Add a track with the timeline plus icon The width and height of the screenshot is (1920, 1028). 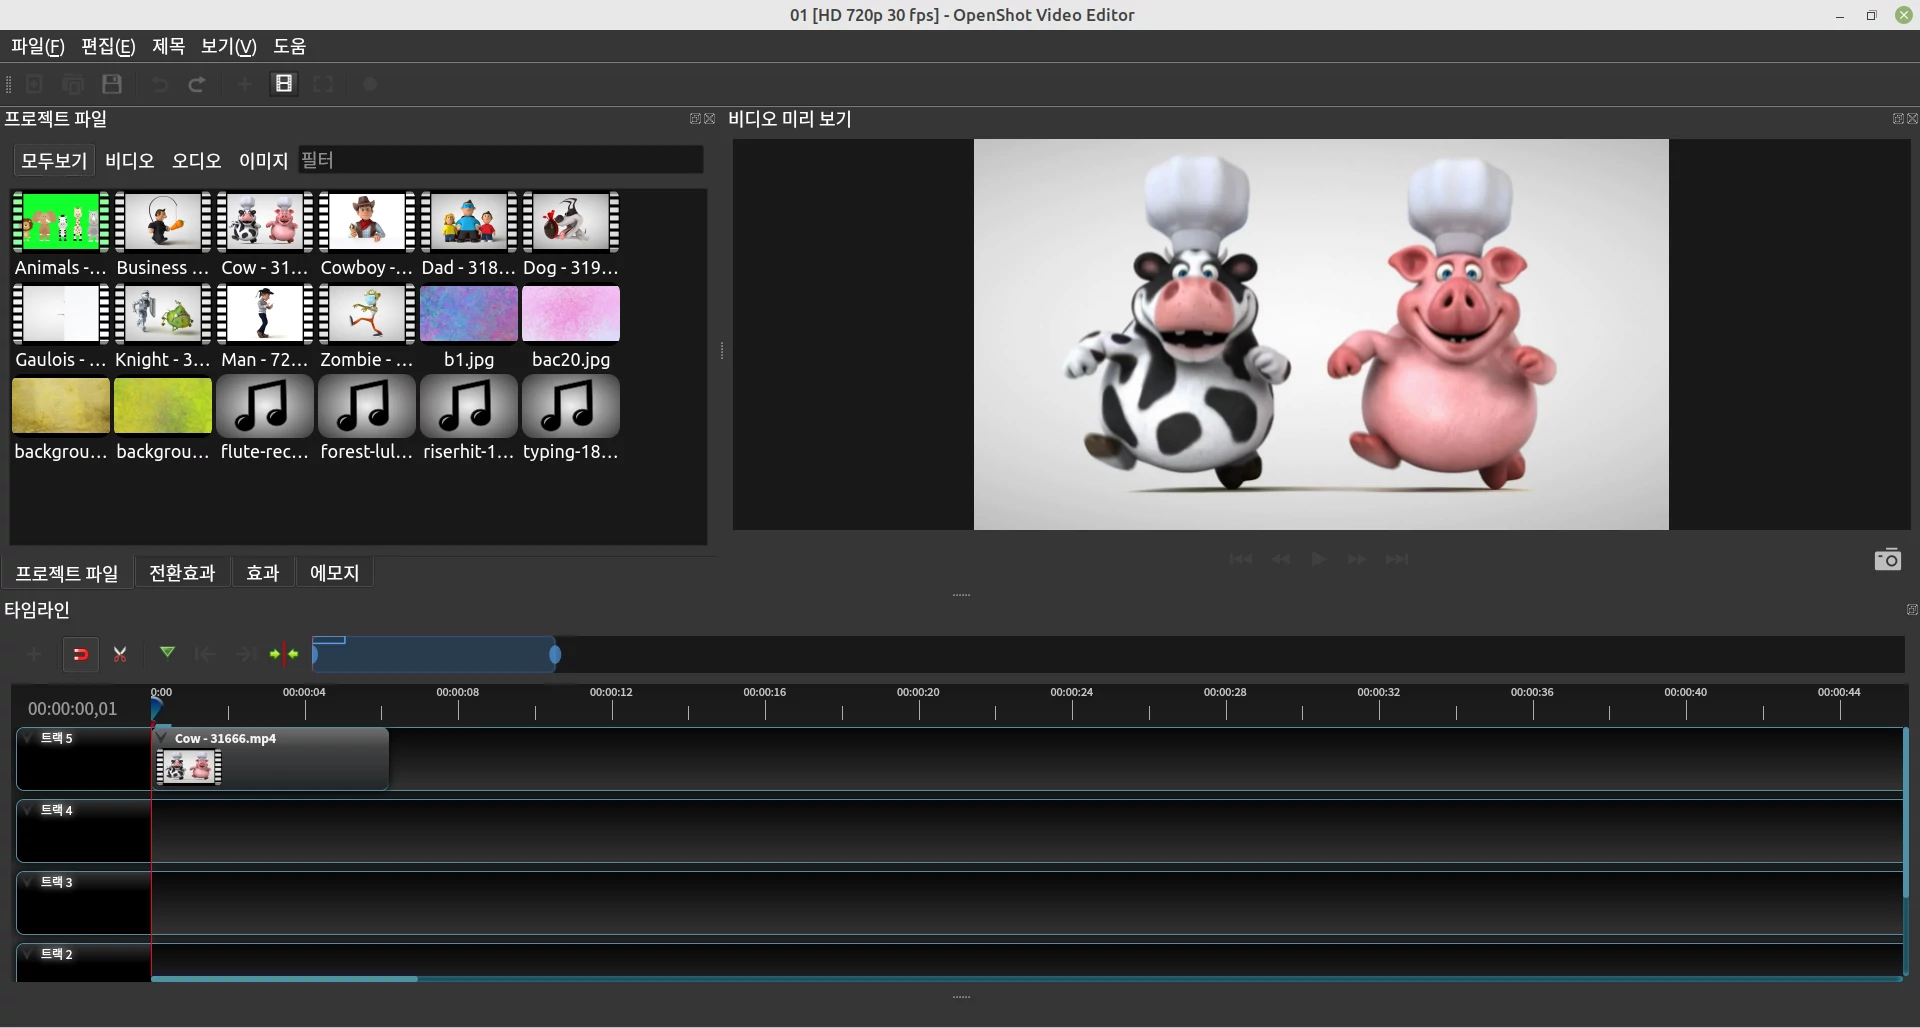click(34, 654)
